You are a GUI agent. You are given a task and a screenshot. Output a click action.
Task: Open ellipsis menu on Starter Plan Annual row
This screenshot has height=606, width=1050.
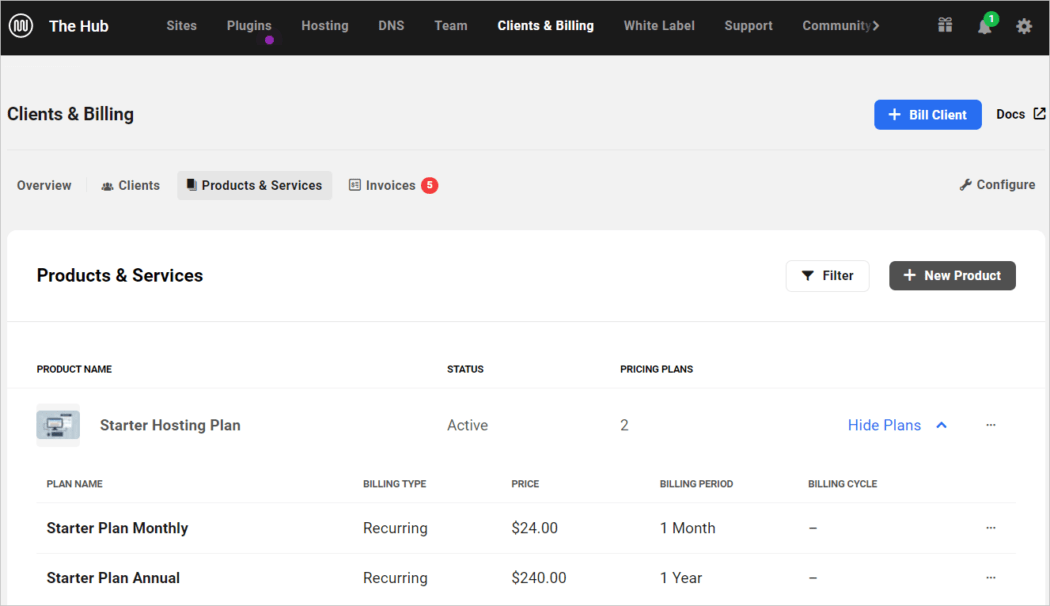click(x=991, y=577)
